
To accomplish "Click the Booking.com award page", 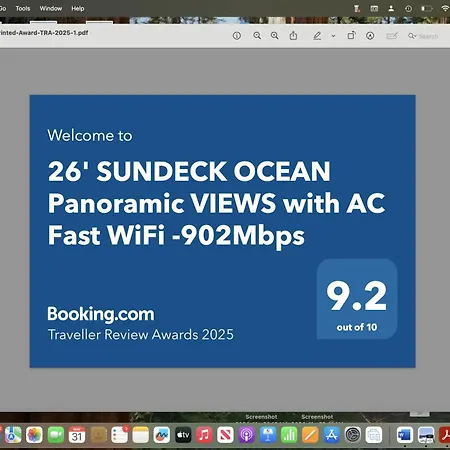I will (223, 231).
